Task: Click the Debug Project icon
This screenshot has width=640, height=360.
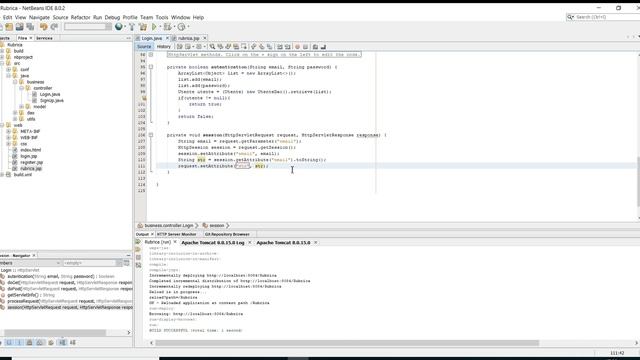Action: pos(167,27)
